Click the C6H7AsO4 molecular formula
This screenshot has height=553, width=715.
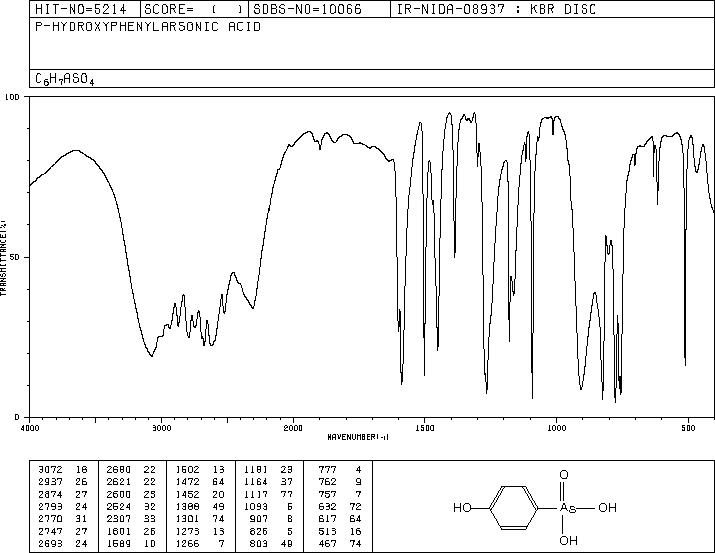65,79
